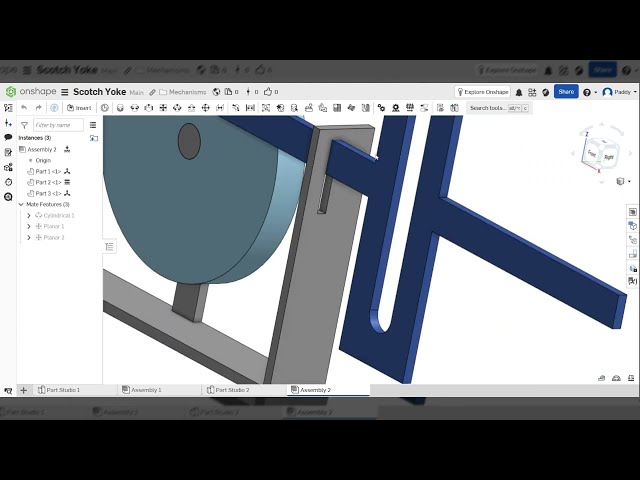Select the Slider mate tool
The image size is (640, 480).
click(x=149, y=108)
